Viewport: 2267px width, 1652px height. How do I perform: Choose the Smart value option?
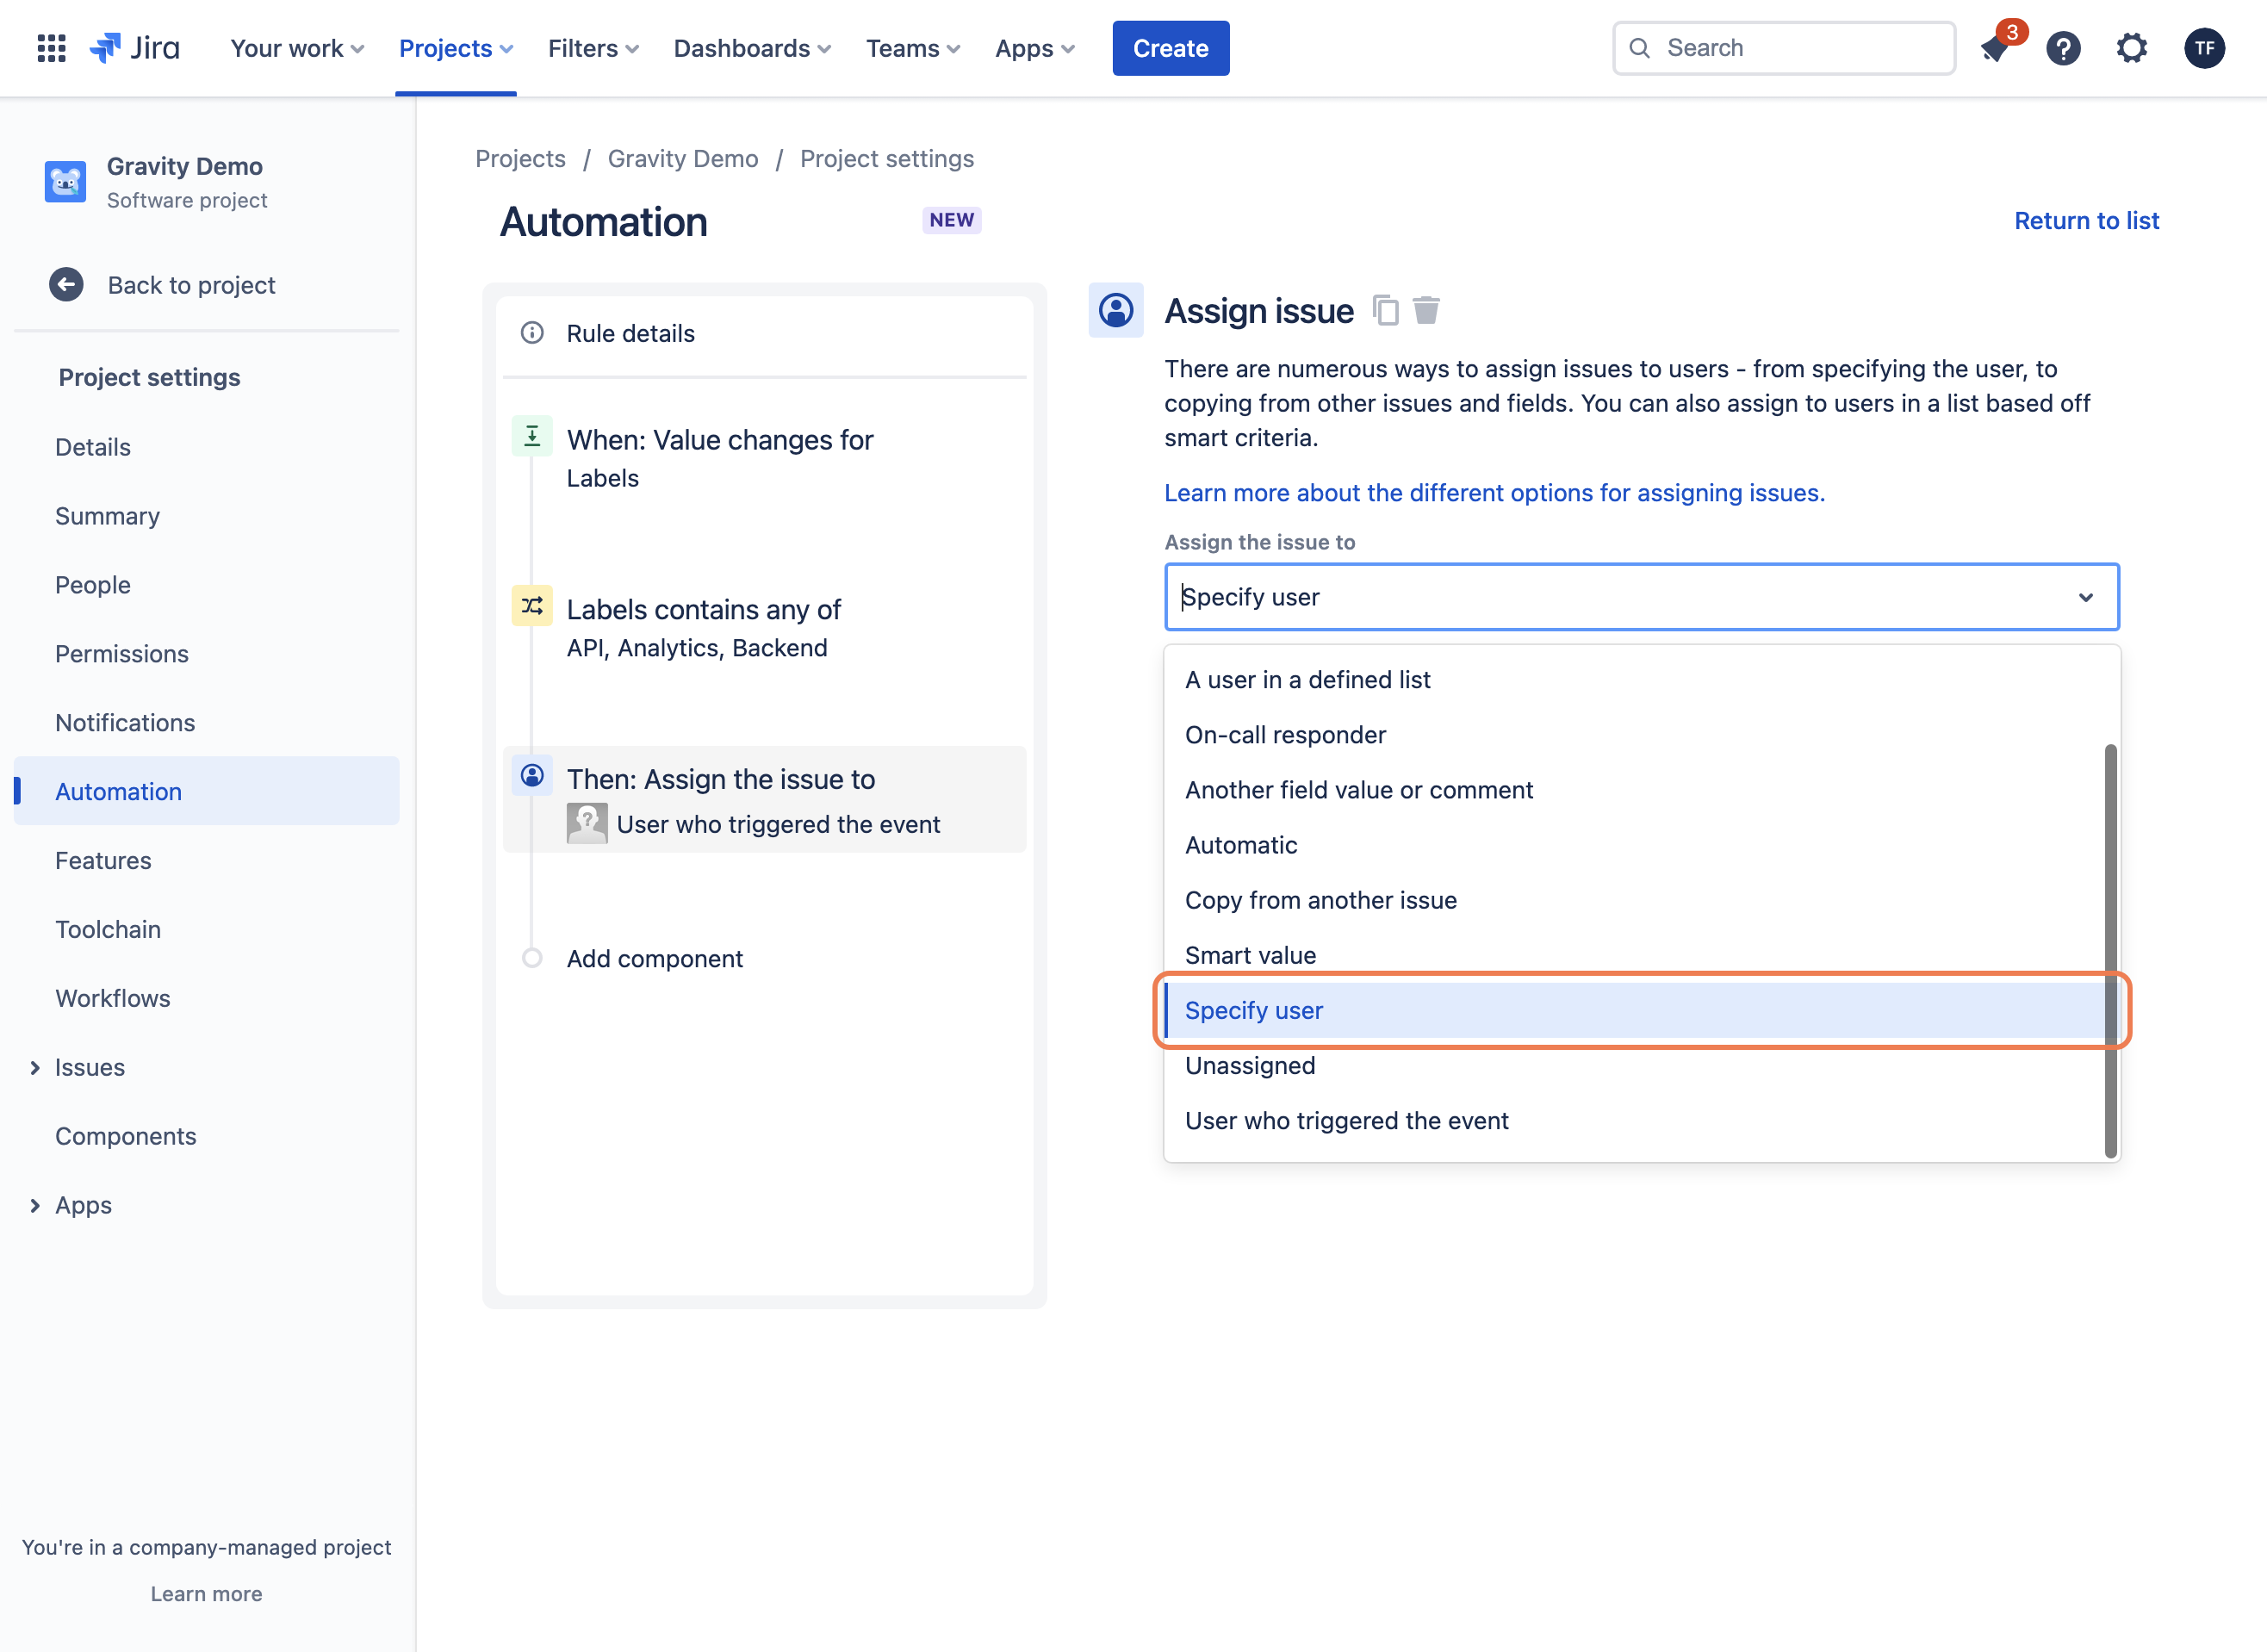[1636, 955]
